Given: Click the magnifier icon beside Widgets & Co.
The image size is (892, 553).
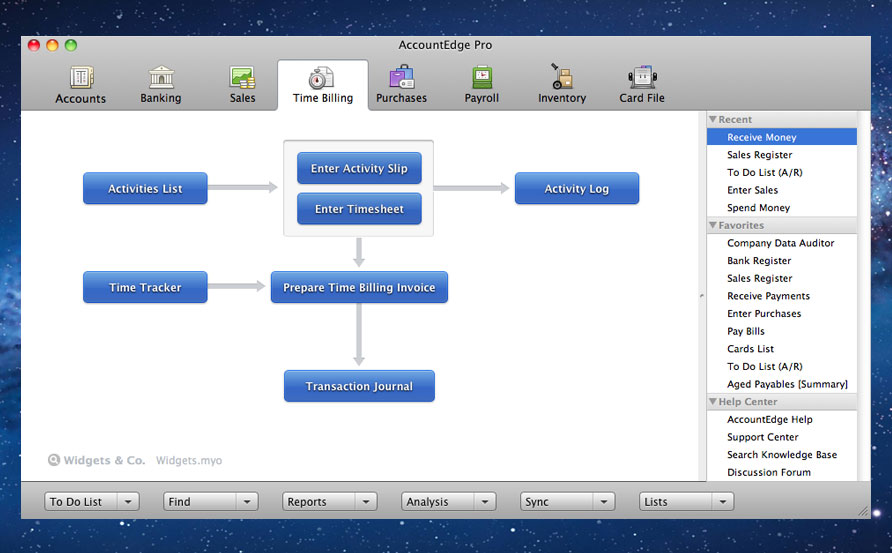Looking at the screenshot, I should click(53, 460).
